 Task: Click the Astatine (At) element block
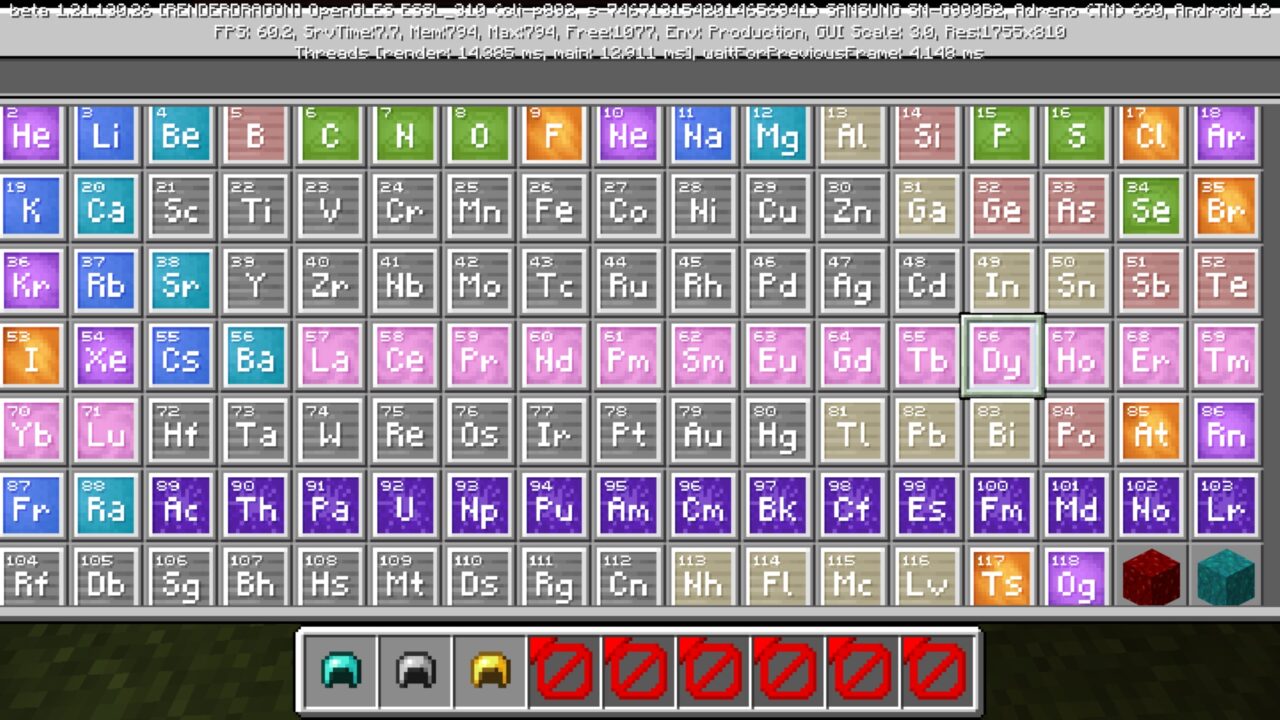(1150, 432)
